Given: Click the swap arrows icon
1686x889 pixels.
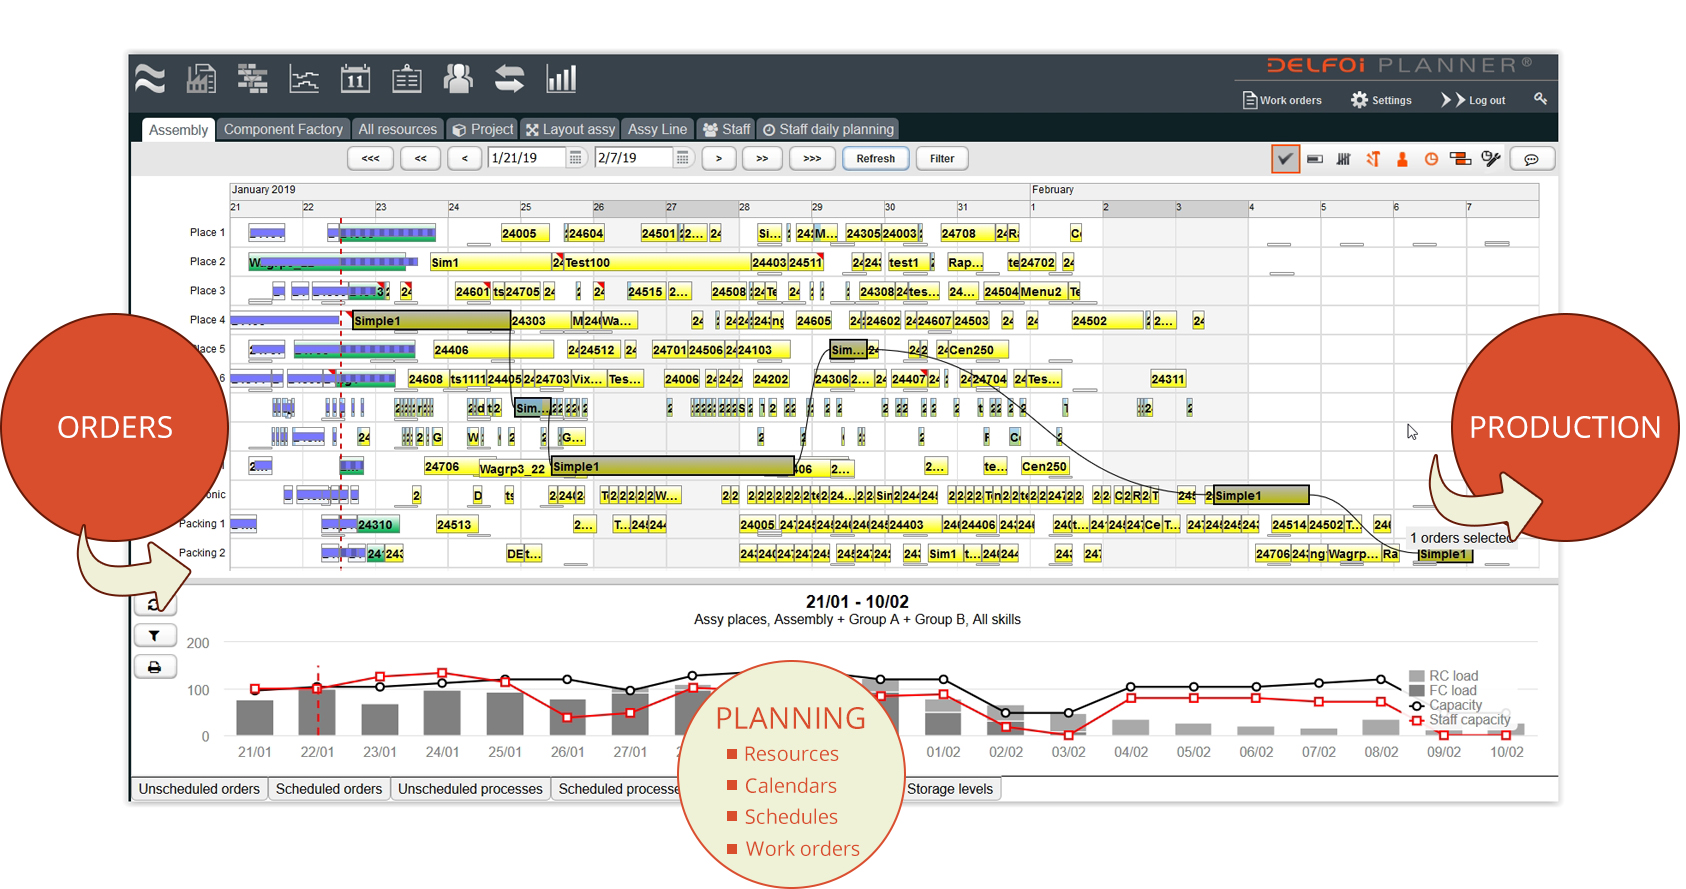Looking at the screenshot, I should 510,79.
